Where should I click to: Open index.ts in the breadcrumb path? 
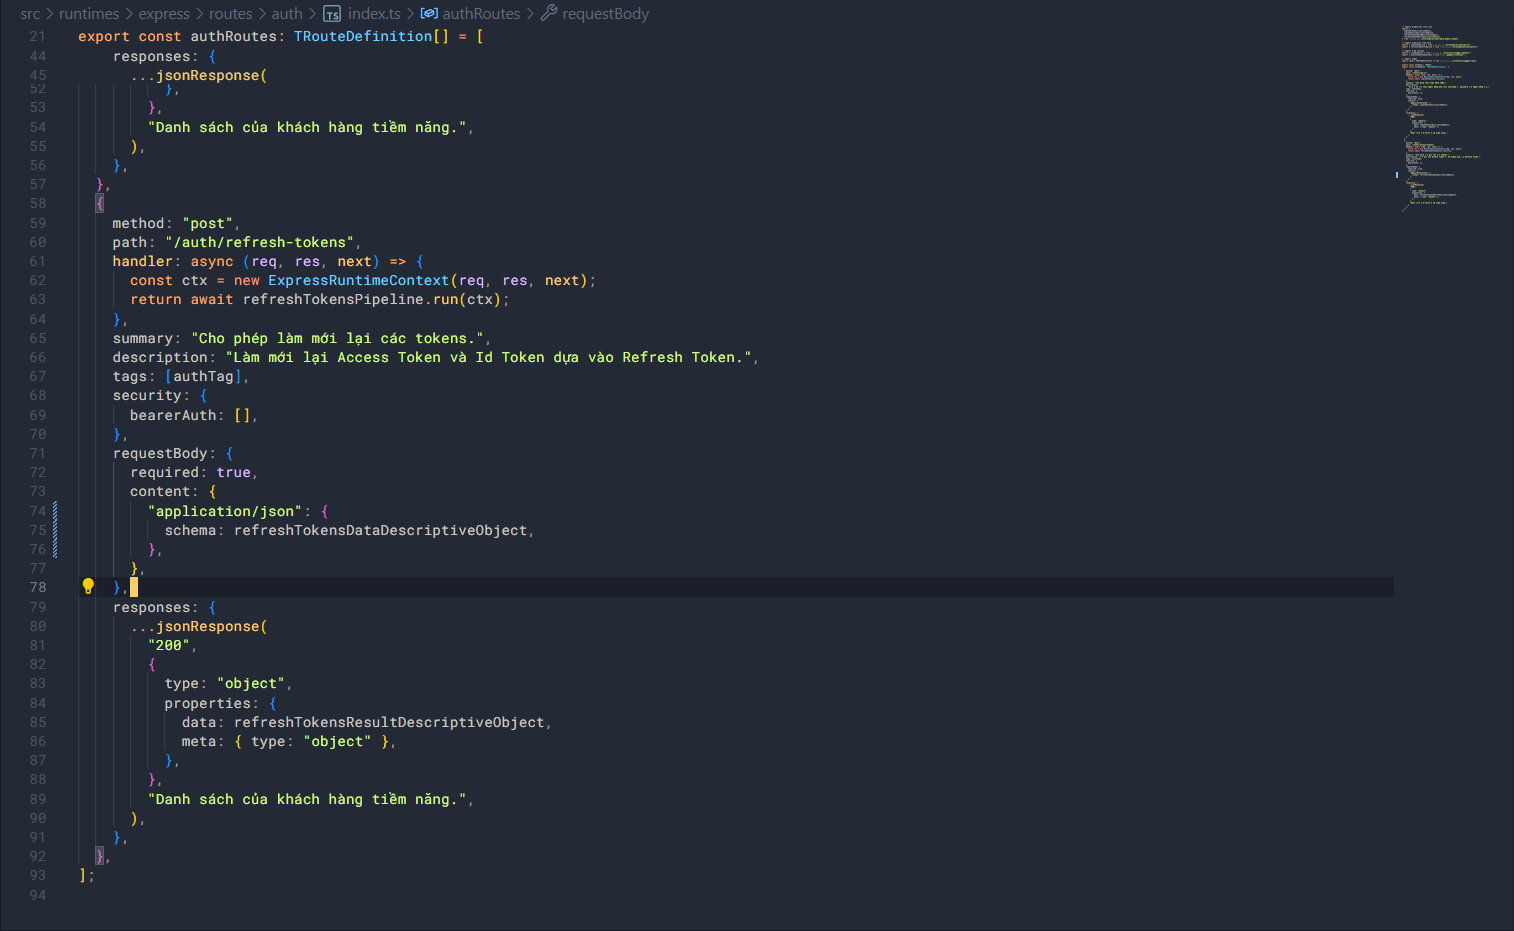click(374, 14)
